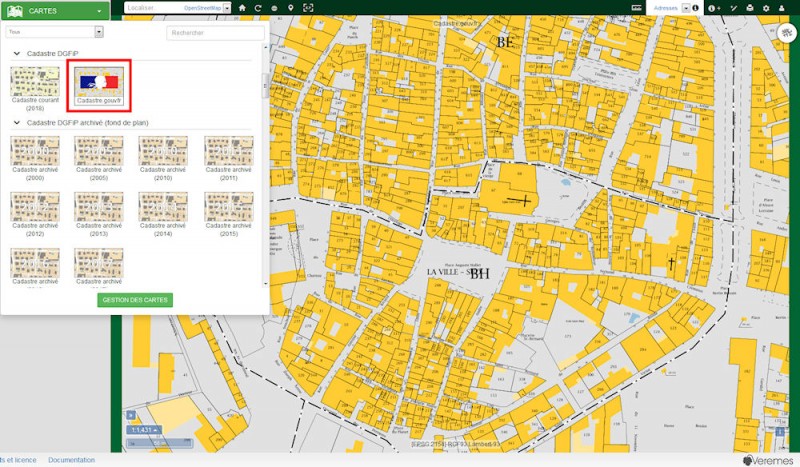Collapse the Cadastre DGFiP section
The image size is (800, 467).
point(17,53)
